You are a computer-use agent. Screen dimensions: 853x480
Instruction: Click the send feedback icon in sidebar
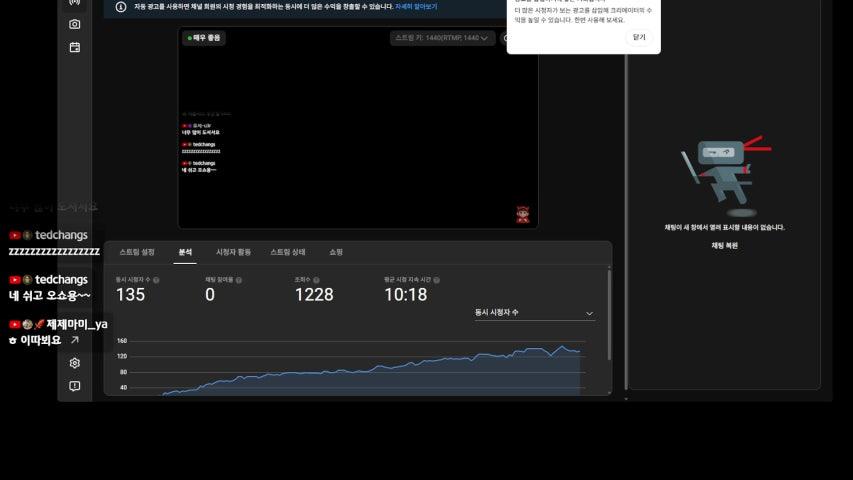click(74, 386)
